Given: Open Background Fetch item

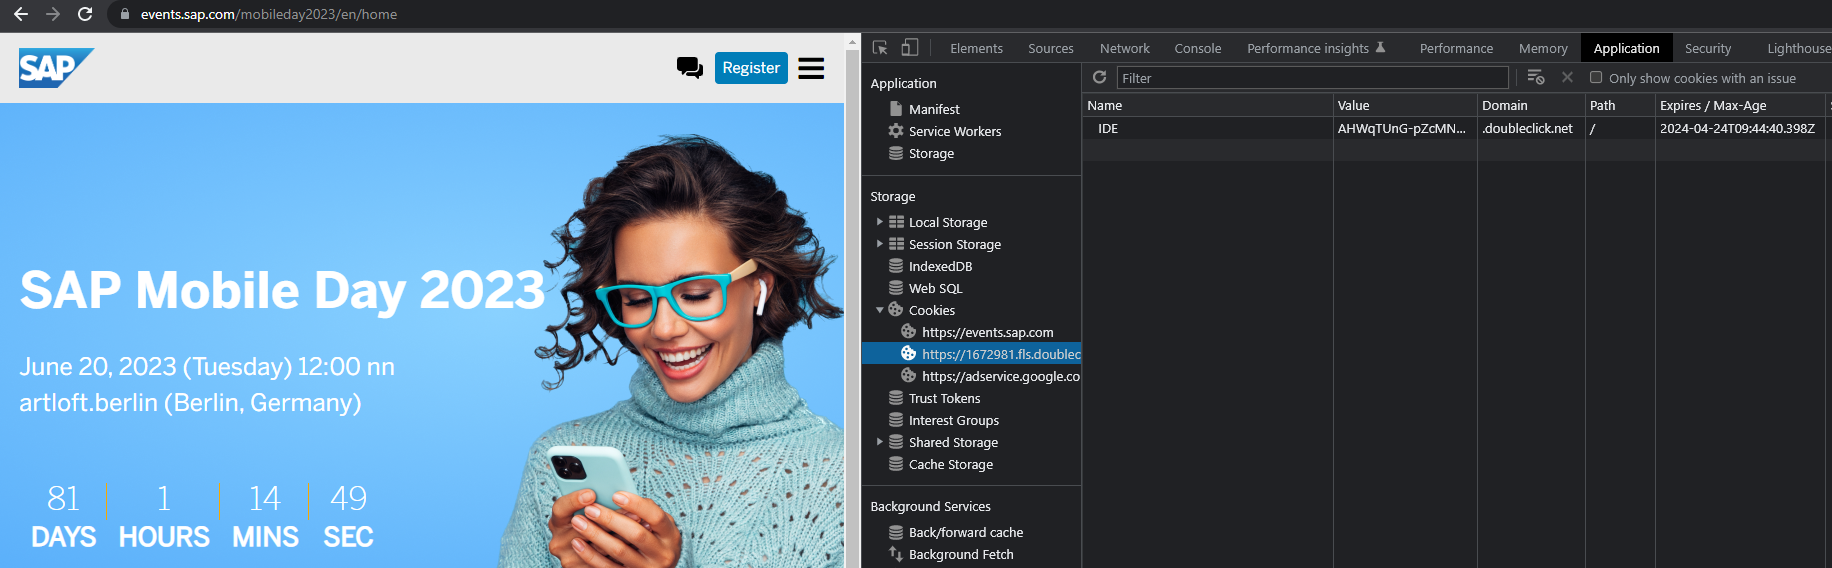Looking at the screenshot, I should coord(961,554).
